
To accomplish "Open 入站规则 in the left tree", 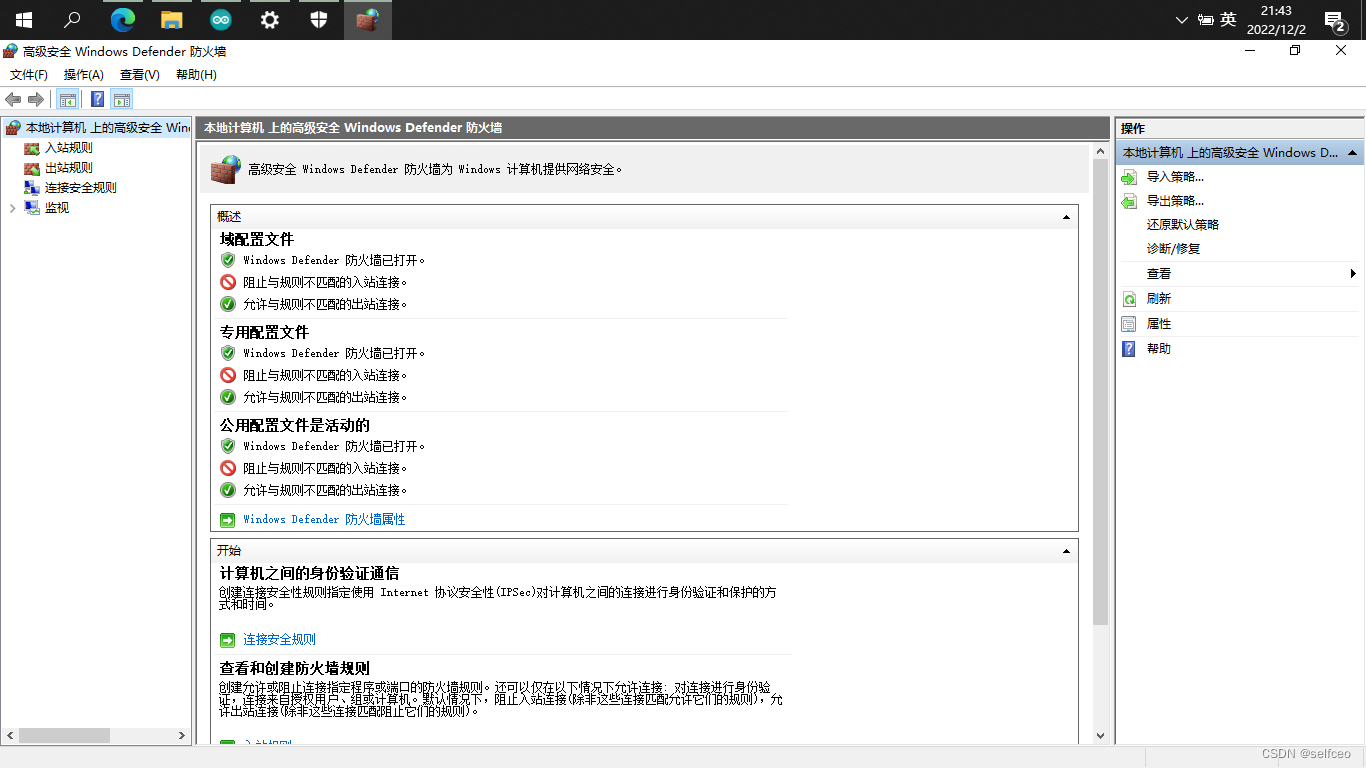I will point(69,148).
